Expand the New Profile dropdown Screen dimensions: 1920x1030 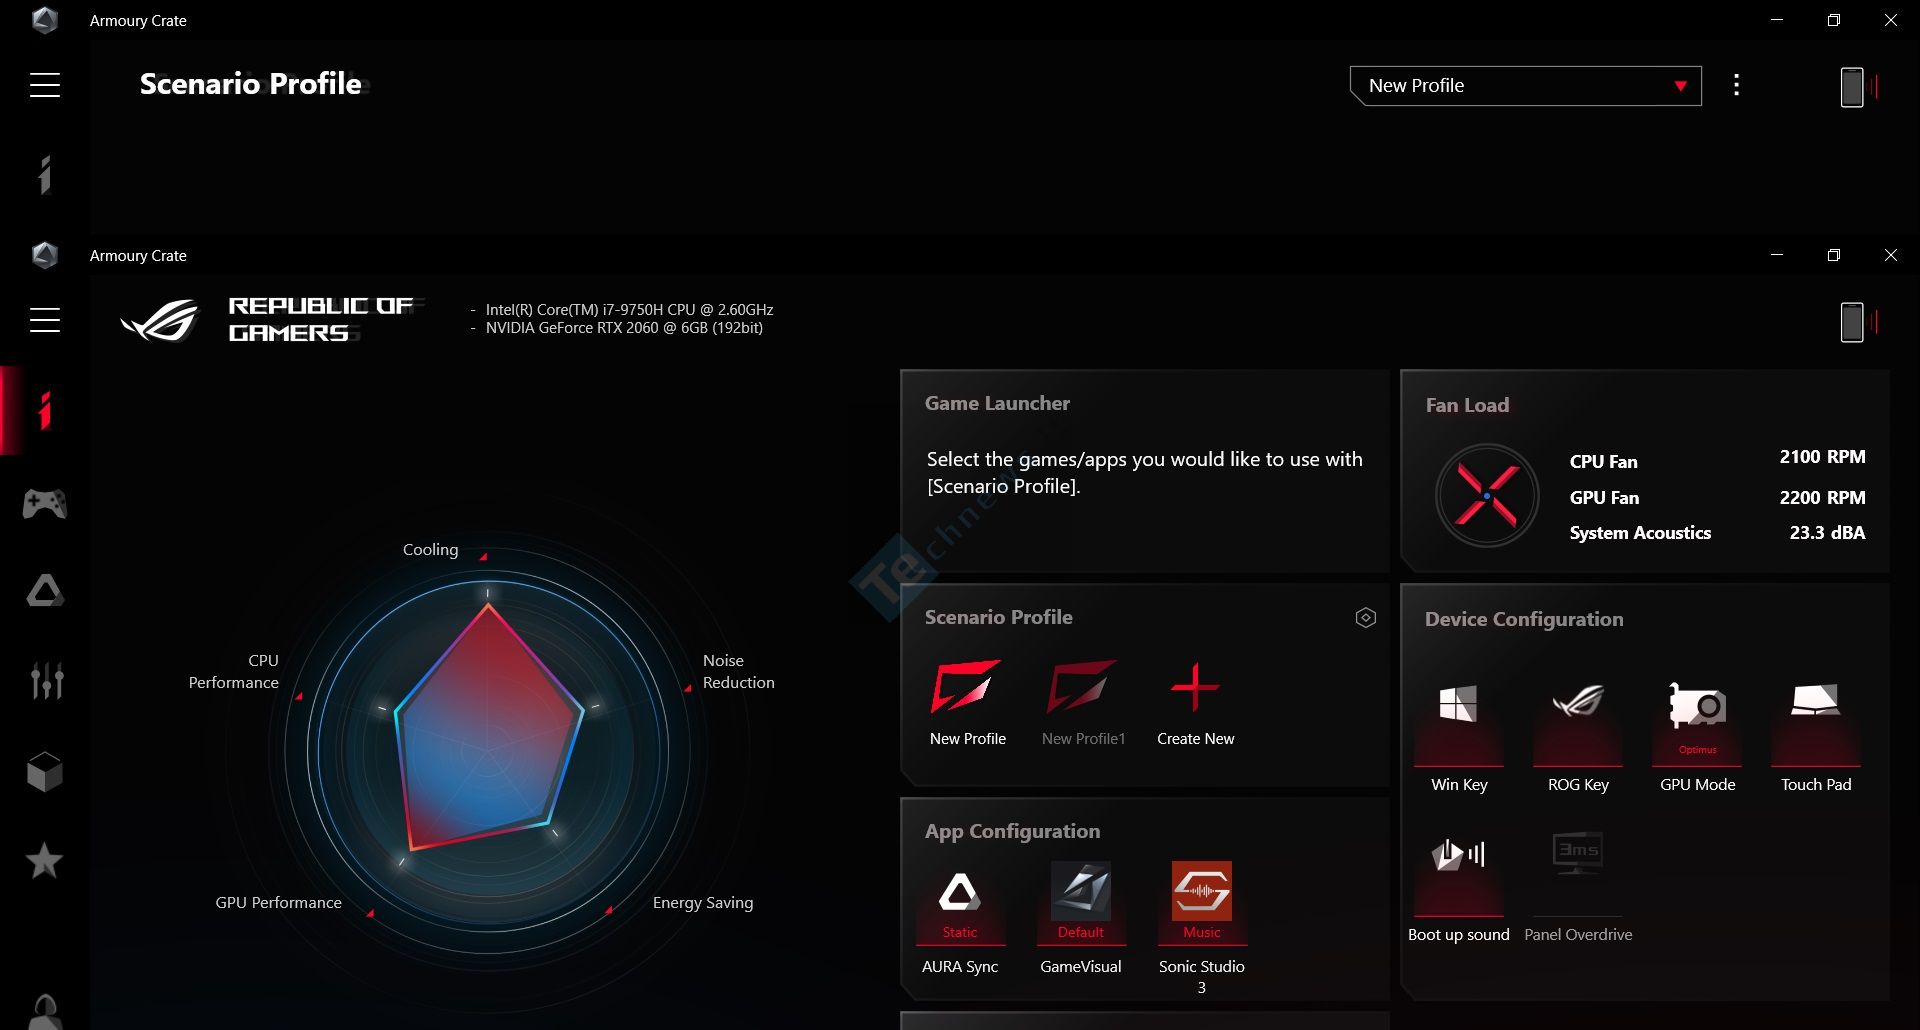(1525, 86)
